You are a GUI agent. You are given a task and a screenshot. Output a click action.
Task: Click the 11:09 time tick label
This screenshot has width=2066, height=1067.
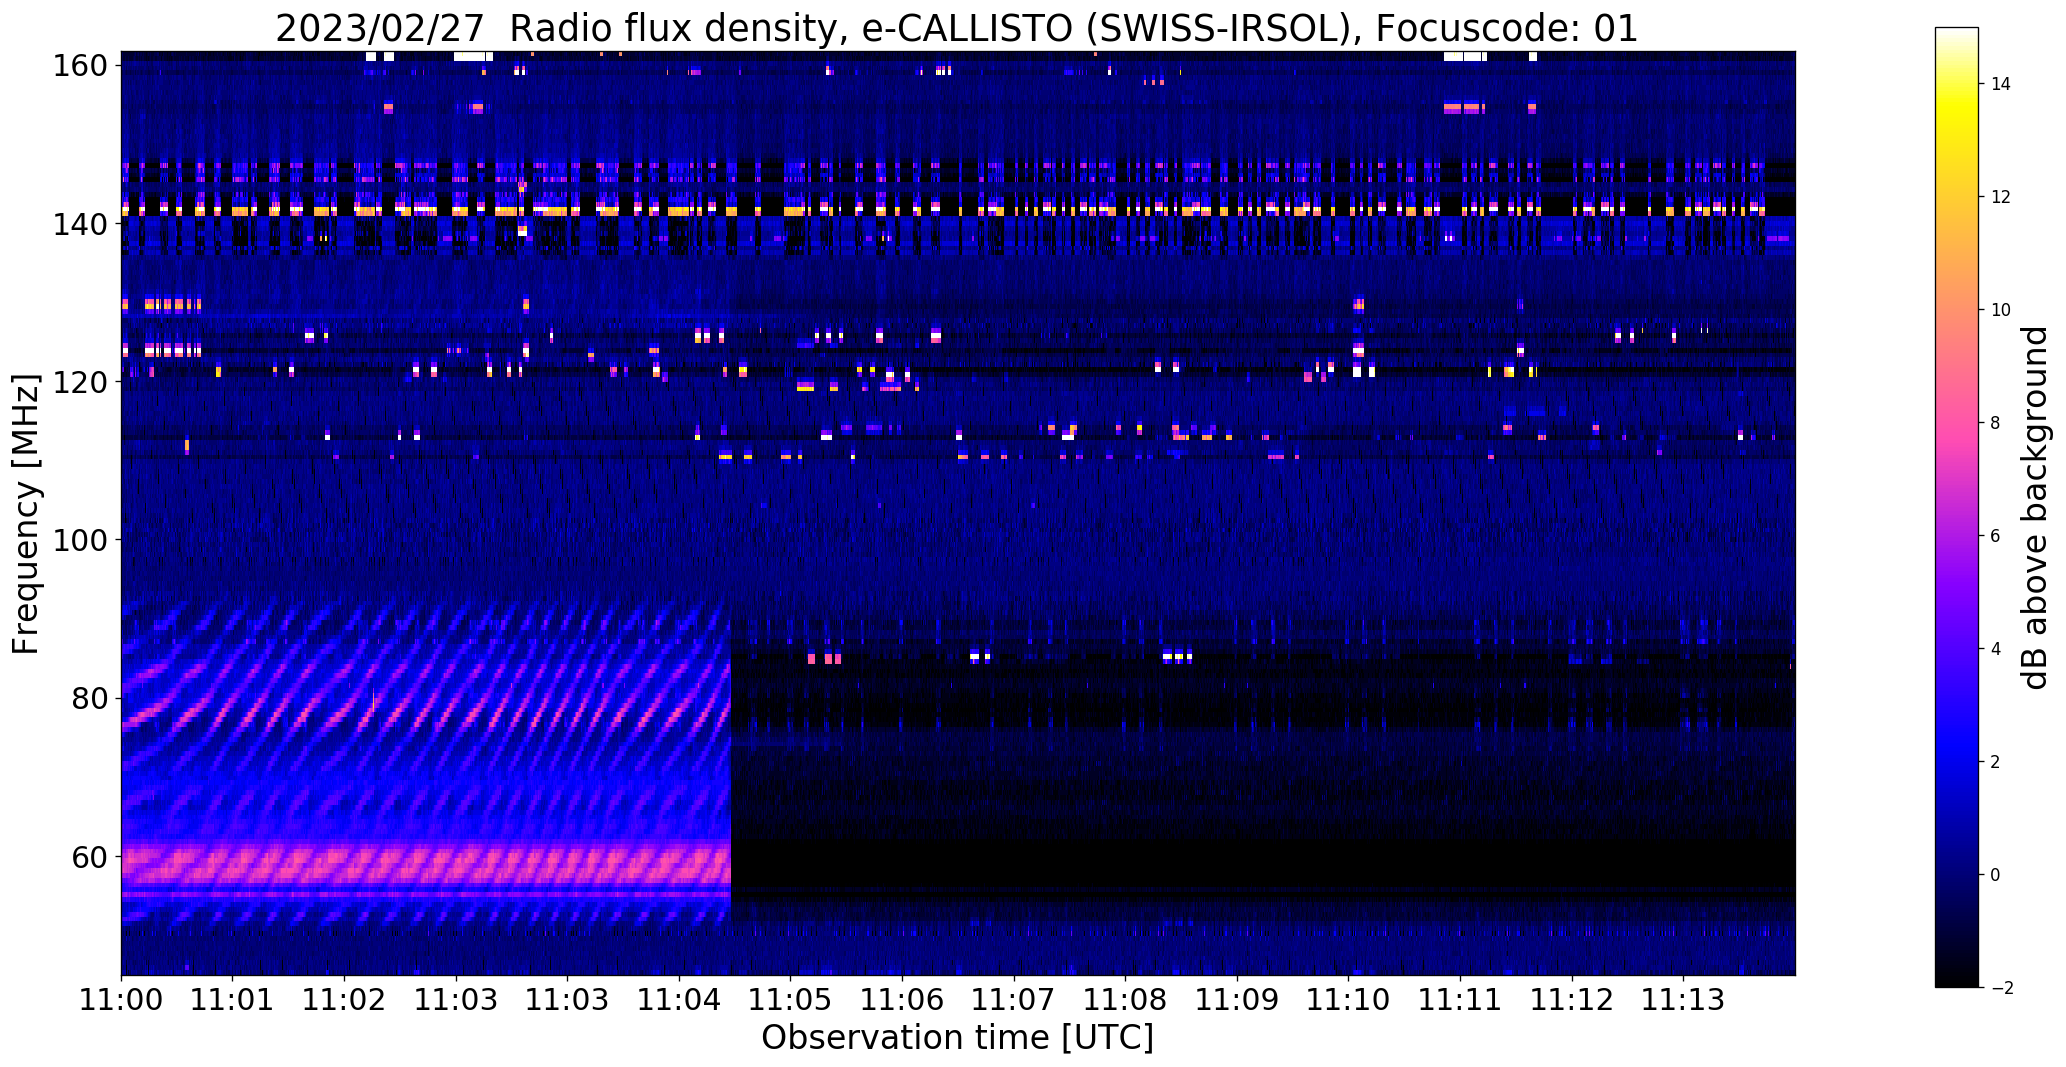[x=1238, y=999]
